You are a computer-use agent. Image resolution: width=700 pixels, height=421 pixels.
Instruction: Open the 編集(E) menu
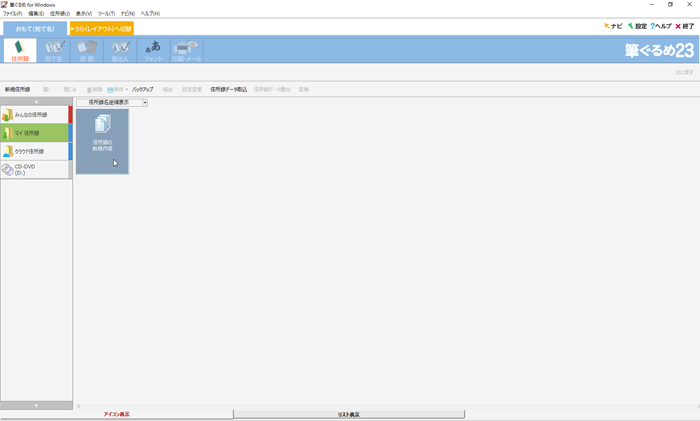pos(36,14)
